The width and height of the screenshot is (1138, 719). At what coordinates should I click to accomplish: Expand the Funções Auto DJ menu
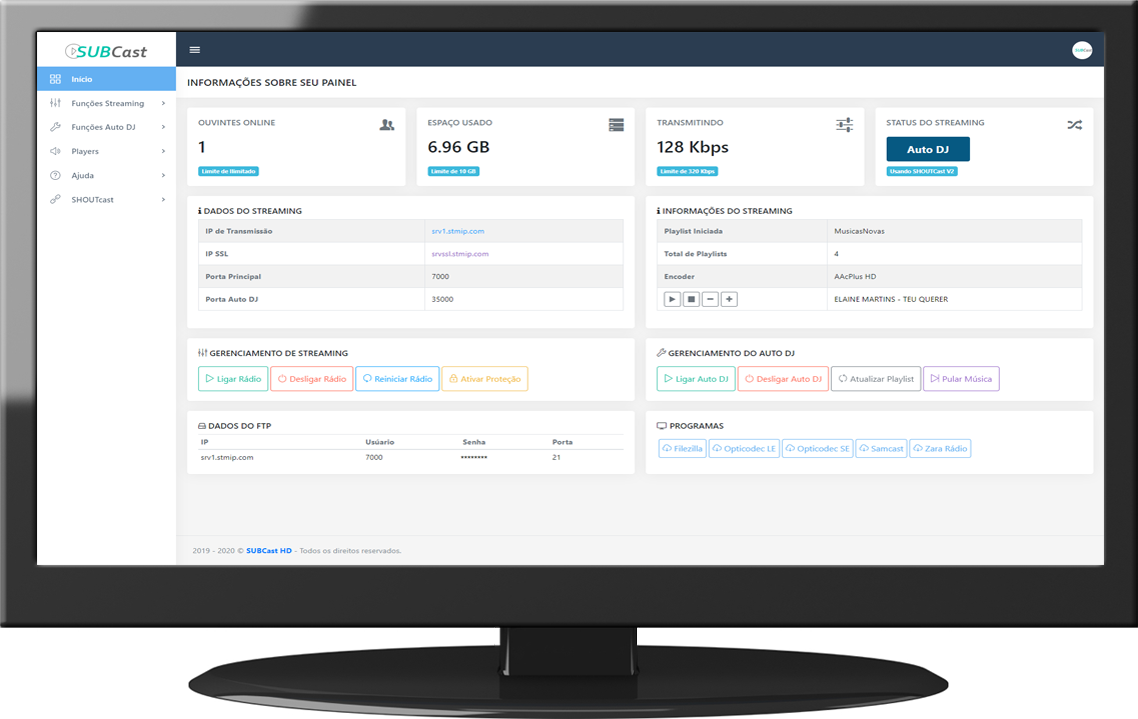tap(107, 127)
